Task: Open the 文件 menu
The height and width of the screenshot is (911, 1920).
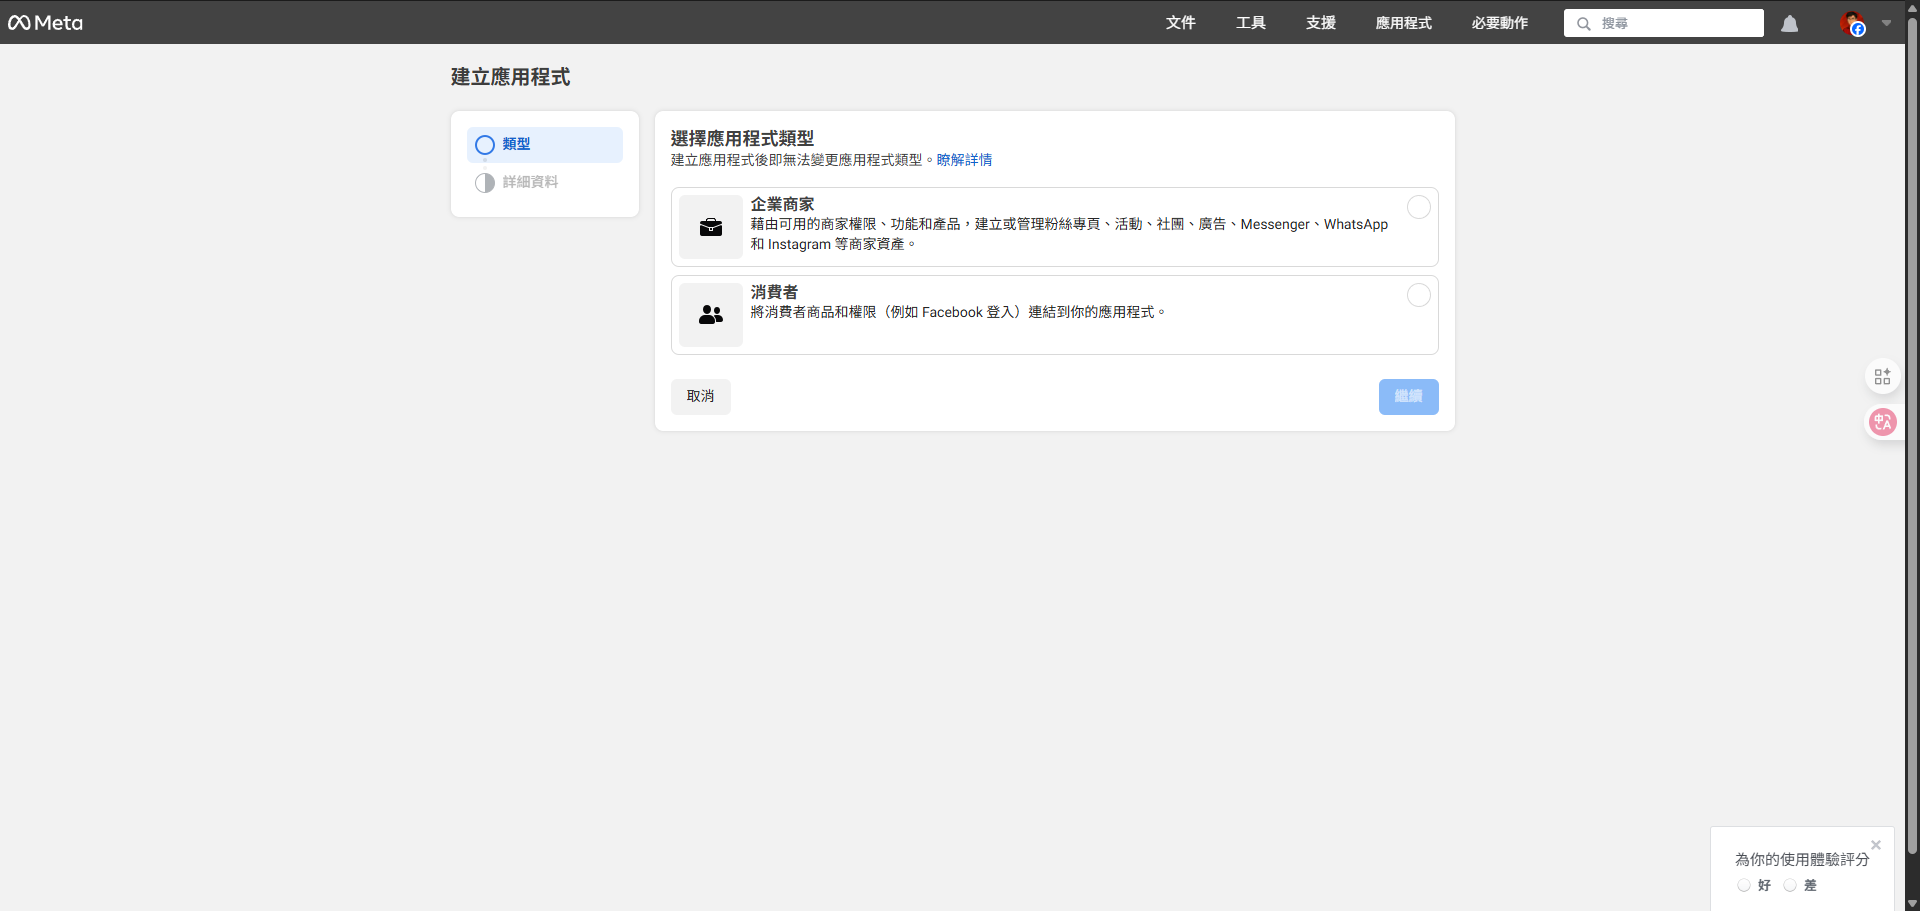Action: pyautogui.click(x=1180, y=22)
